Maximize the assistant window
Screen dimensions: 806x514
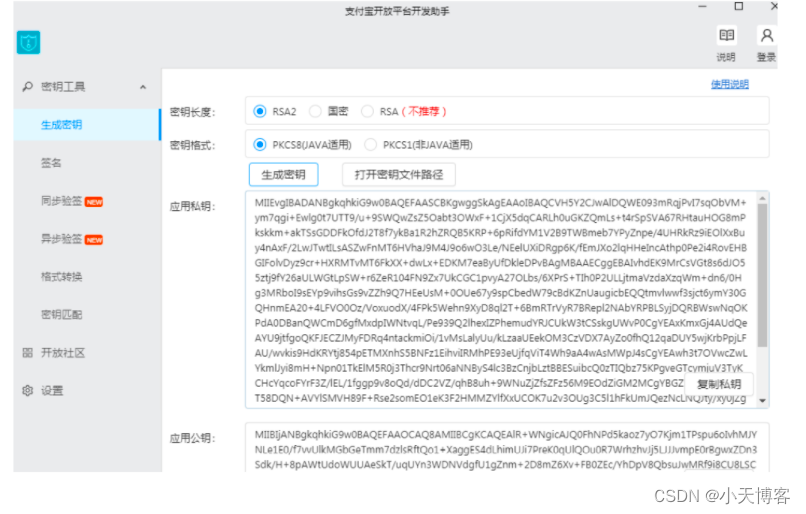[739, 6]
